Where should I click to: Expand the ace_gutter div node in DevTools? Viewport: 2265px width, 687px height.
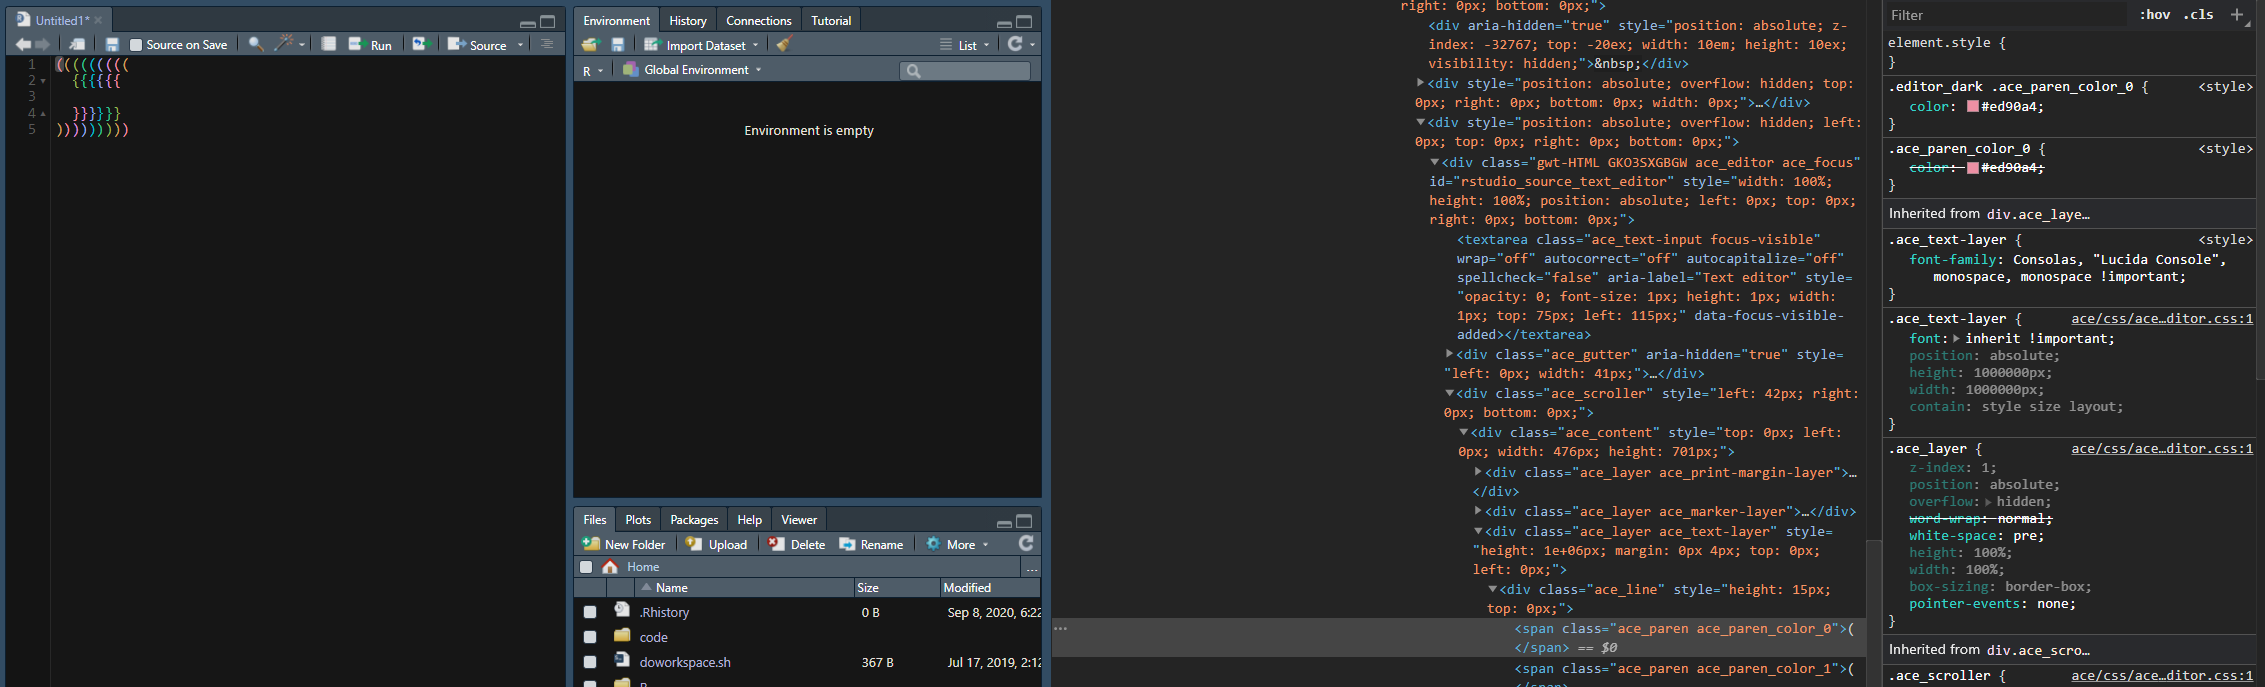[x=1449, y=354]
